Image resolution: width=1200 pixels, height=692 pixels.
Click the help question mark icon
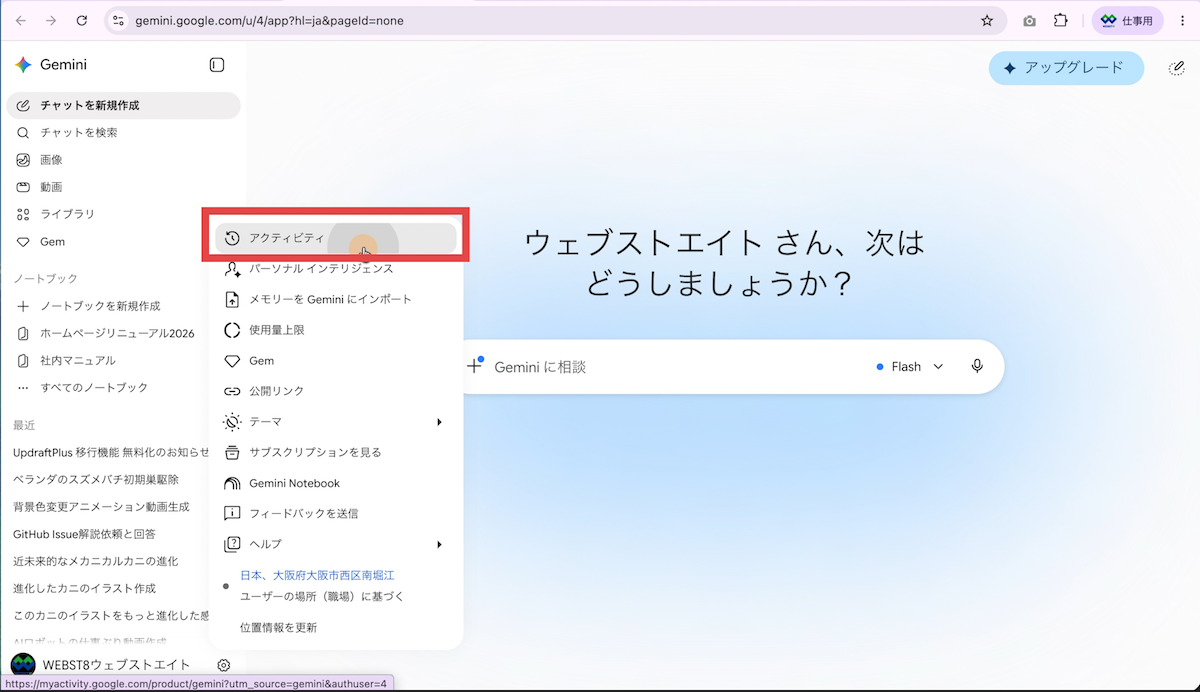point(232,544)
